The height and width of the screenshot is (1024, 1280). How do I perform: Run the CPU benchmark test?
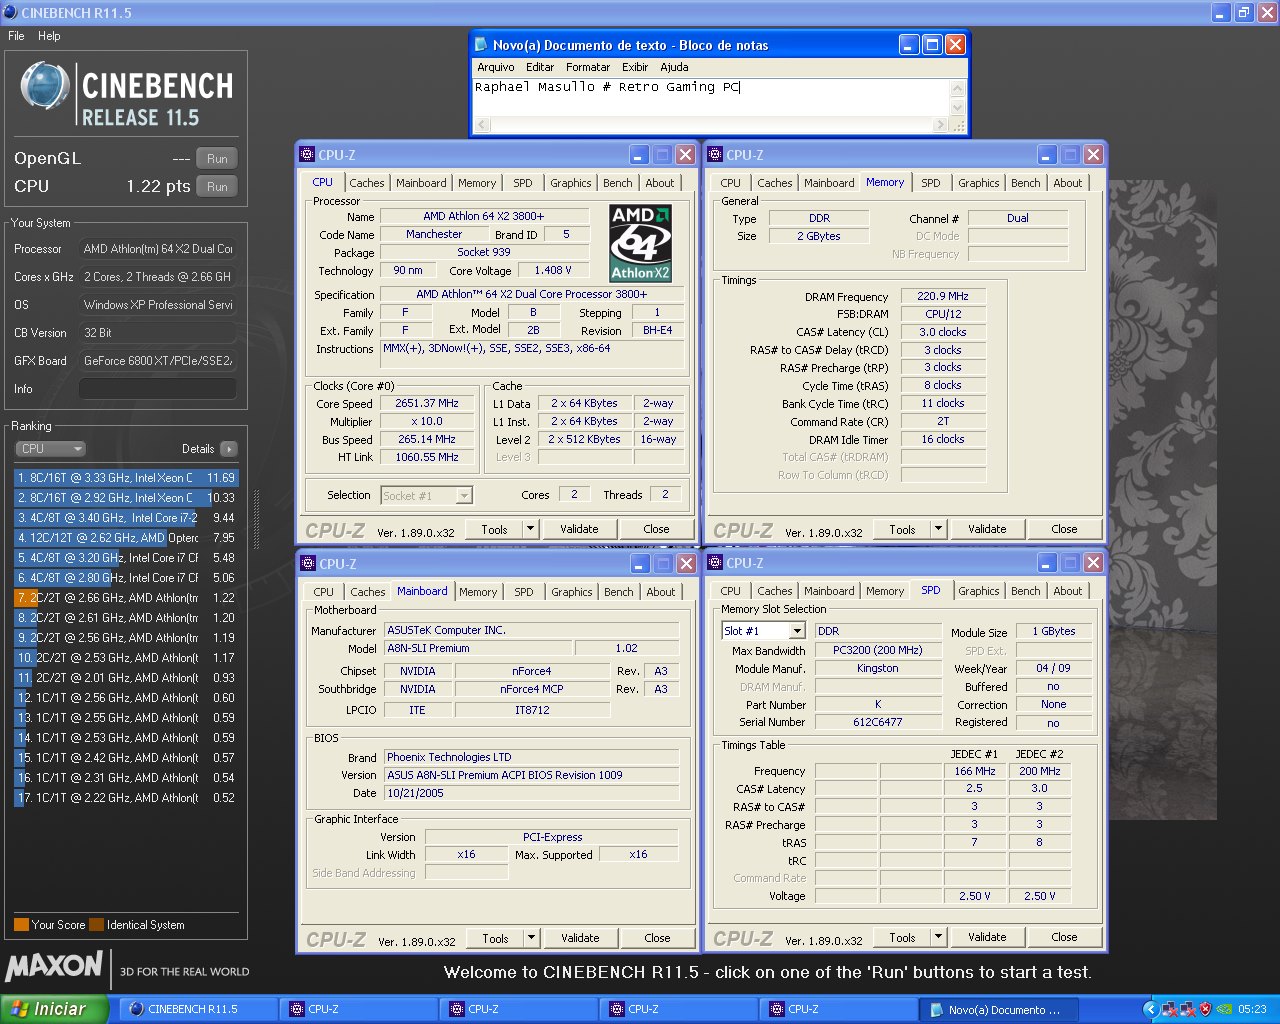coord(217,186)
